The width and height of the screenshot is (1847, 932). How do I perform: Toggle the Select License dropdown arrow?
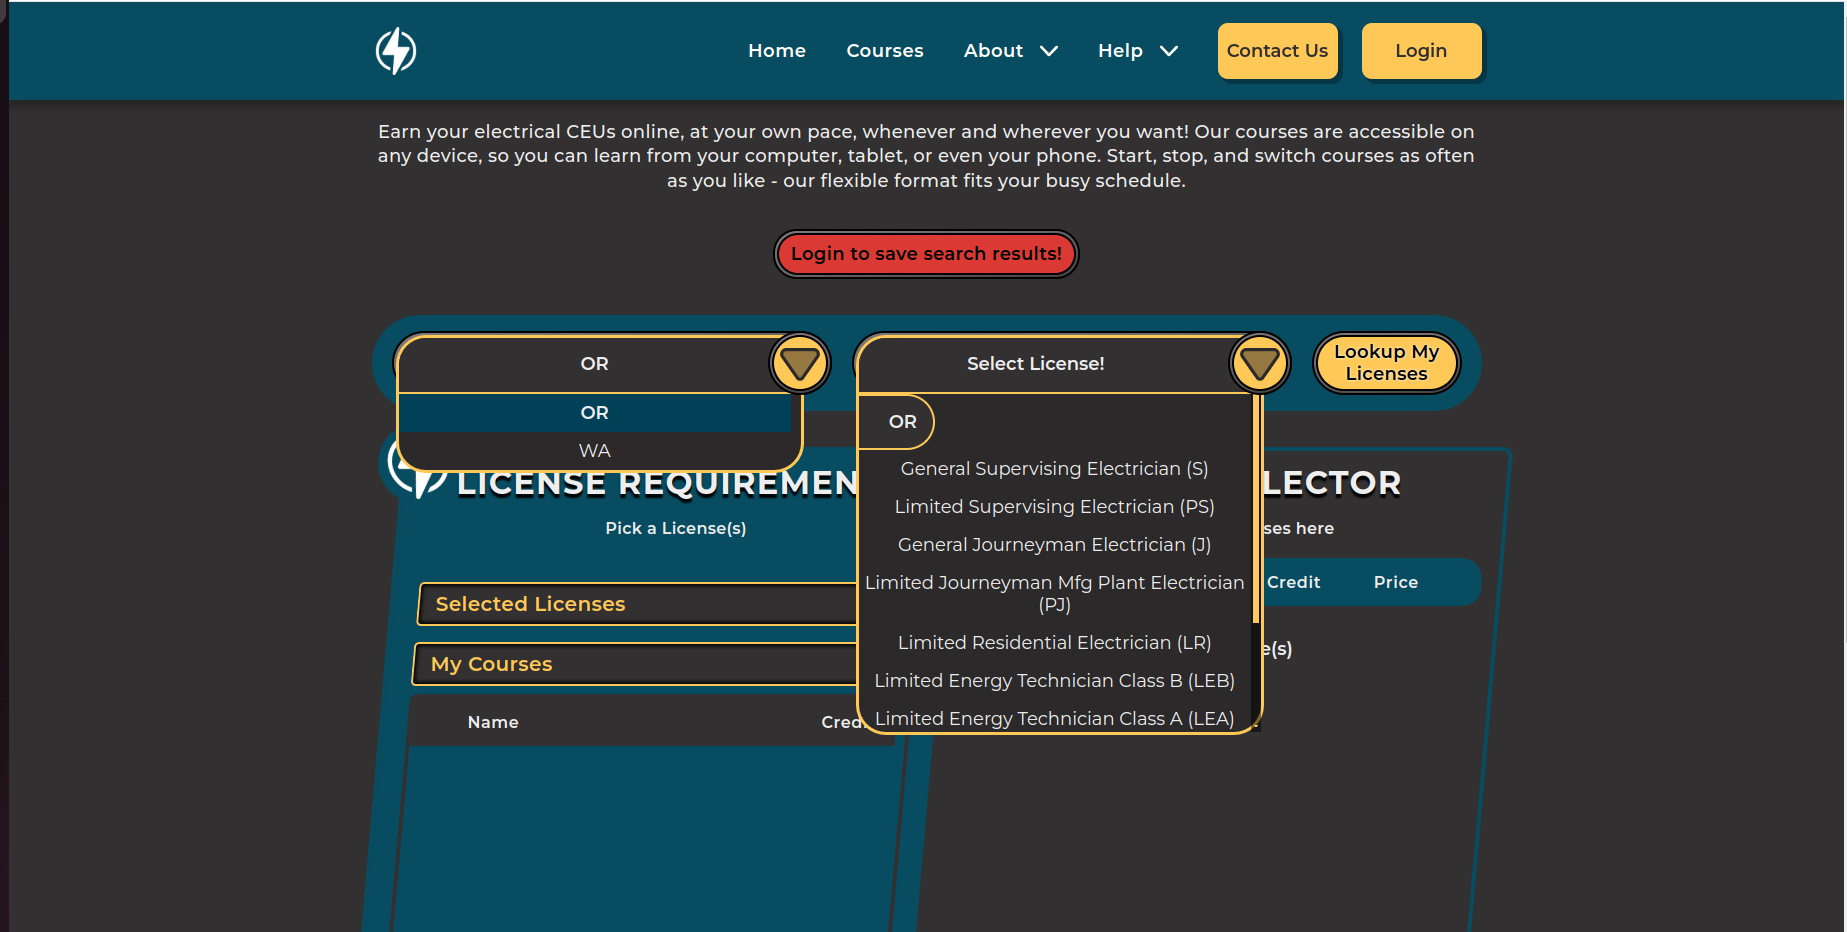tap(1259, 363)
